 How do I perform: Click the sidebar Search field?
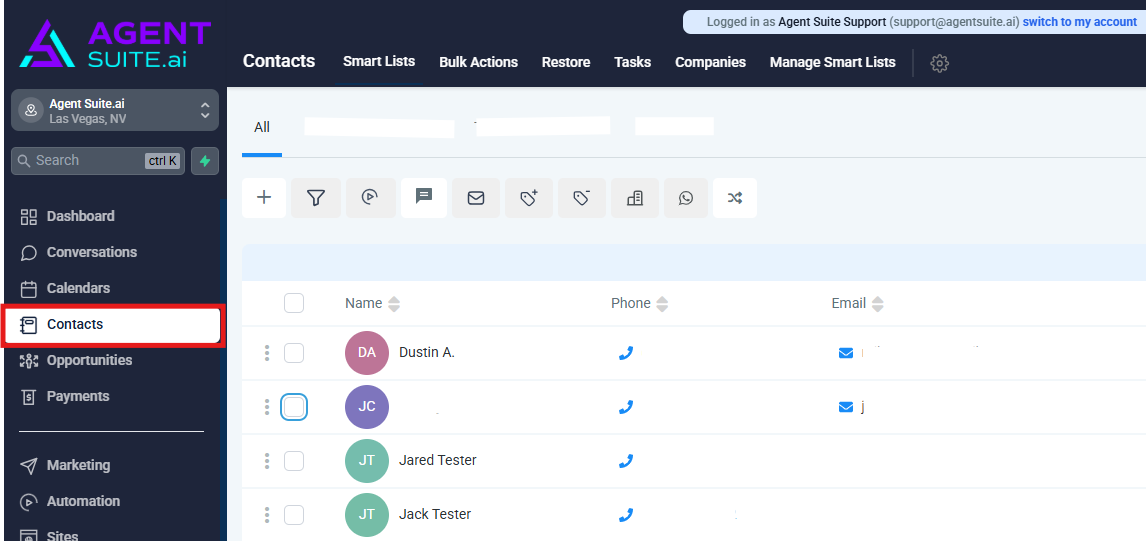[98, 161]
